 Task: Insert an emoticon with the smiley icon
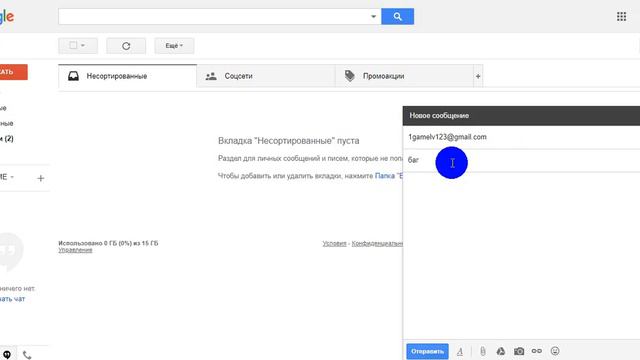coord(555,351)
